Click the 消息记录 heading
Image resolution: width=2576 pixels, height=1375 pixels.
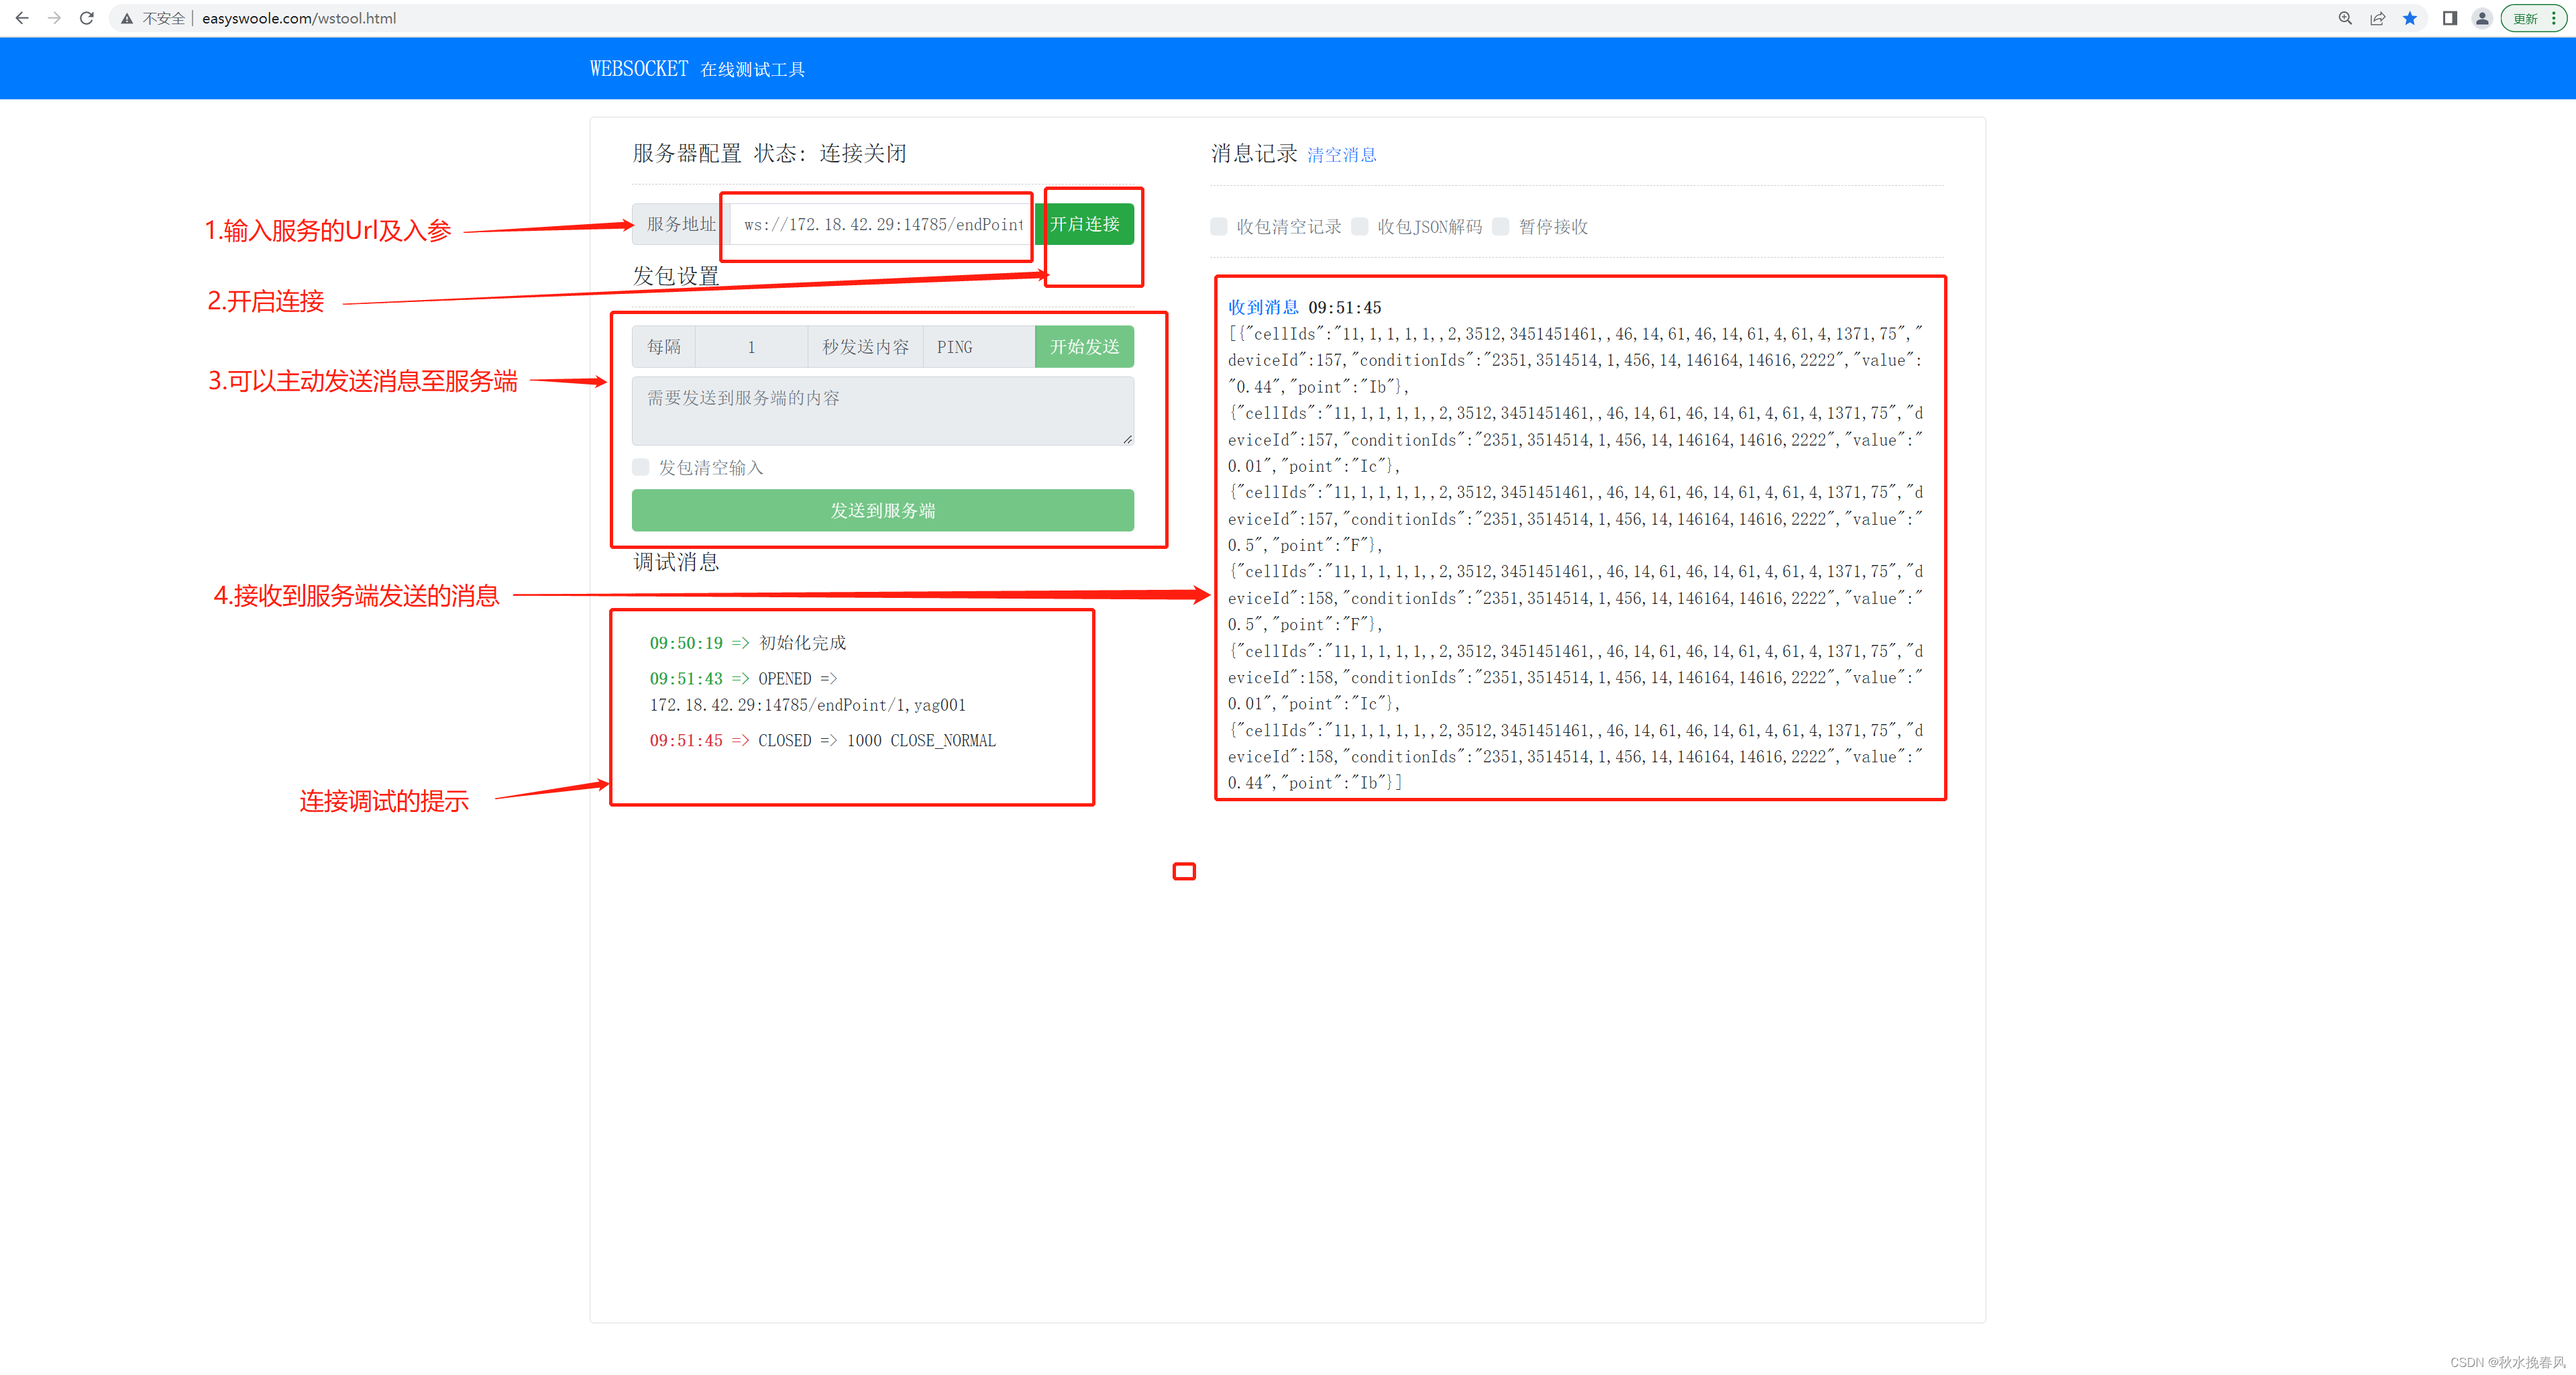pyautogui.click(x=1254, y=153)
